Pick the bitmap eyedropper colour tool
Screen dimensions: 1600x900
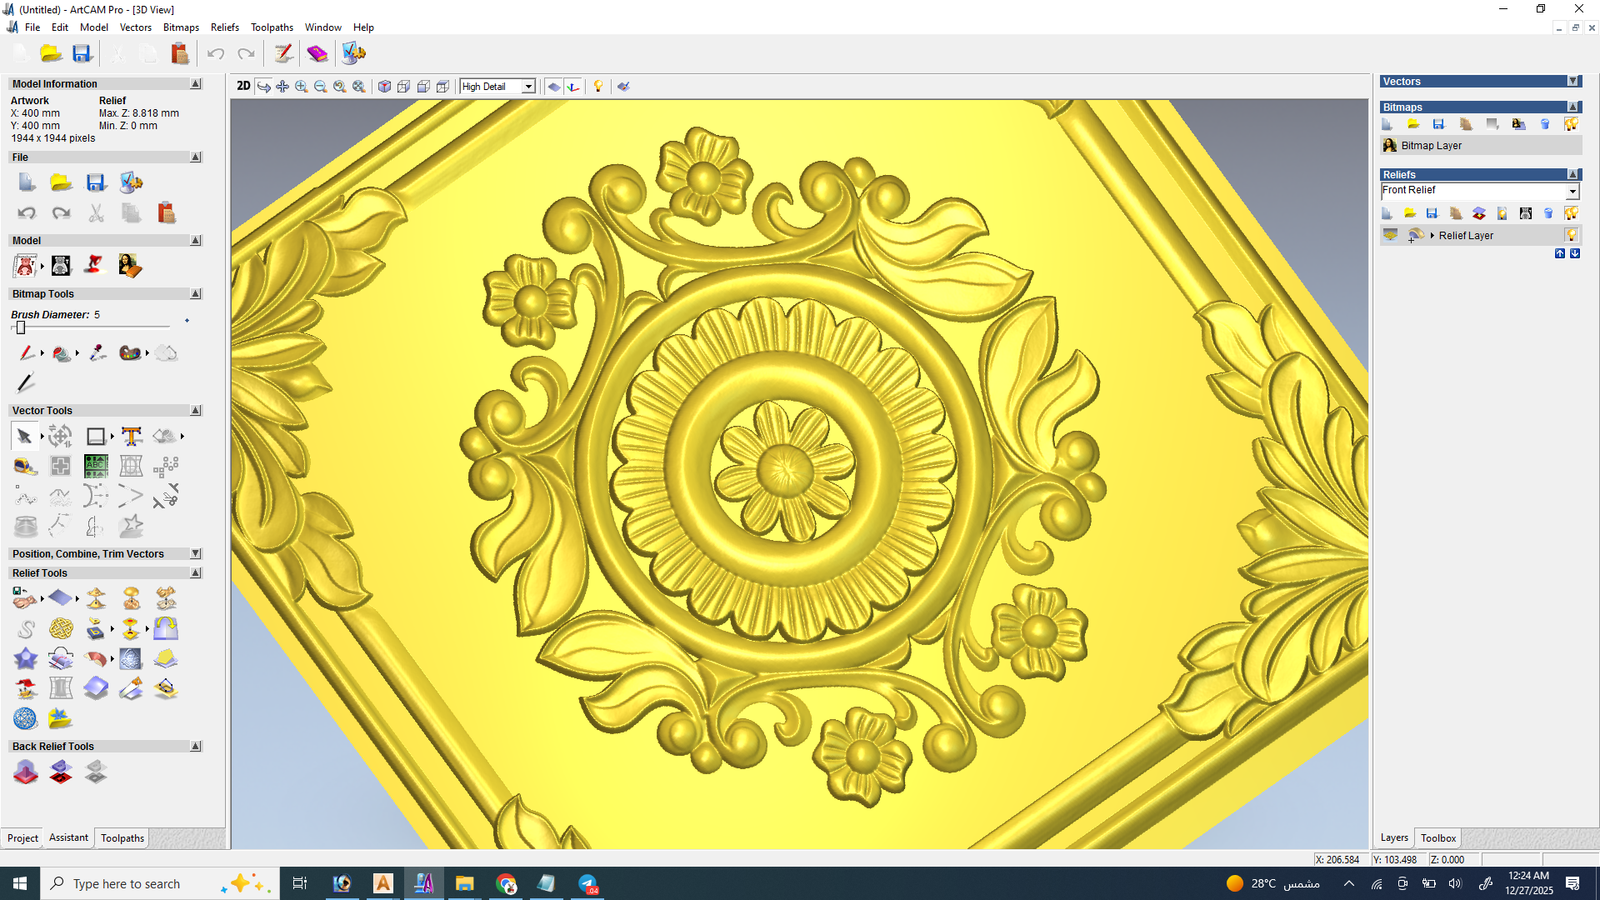(x=97, y=353)
